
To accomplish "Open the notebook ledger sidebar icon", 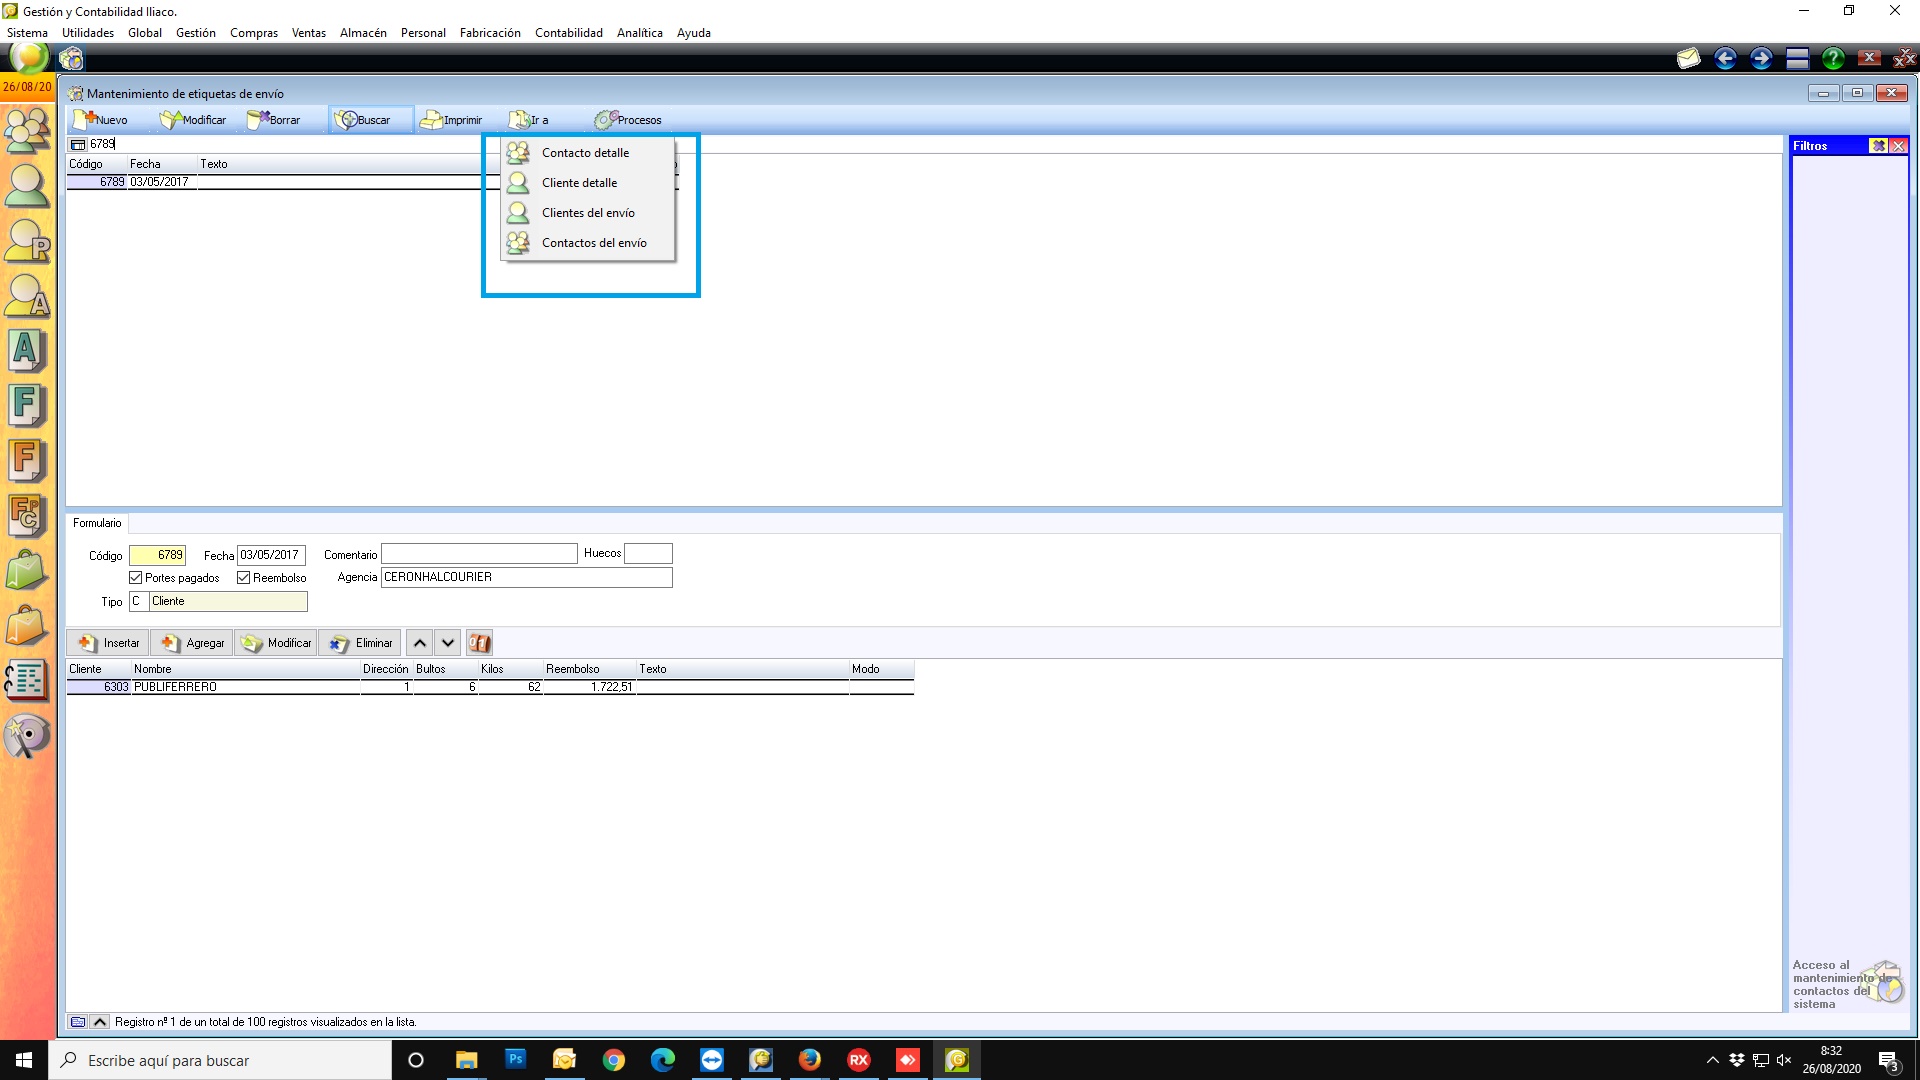I will (27, 680).
